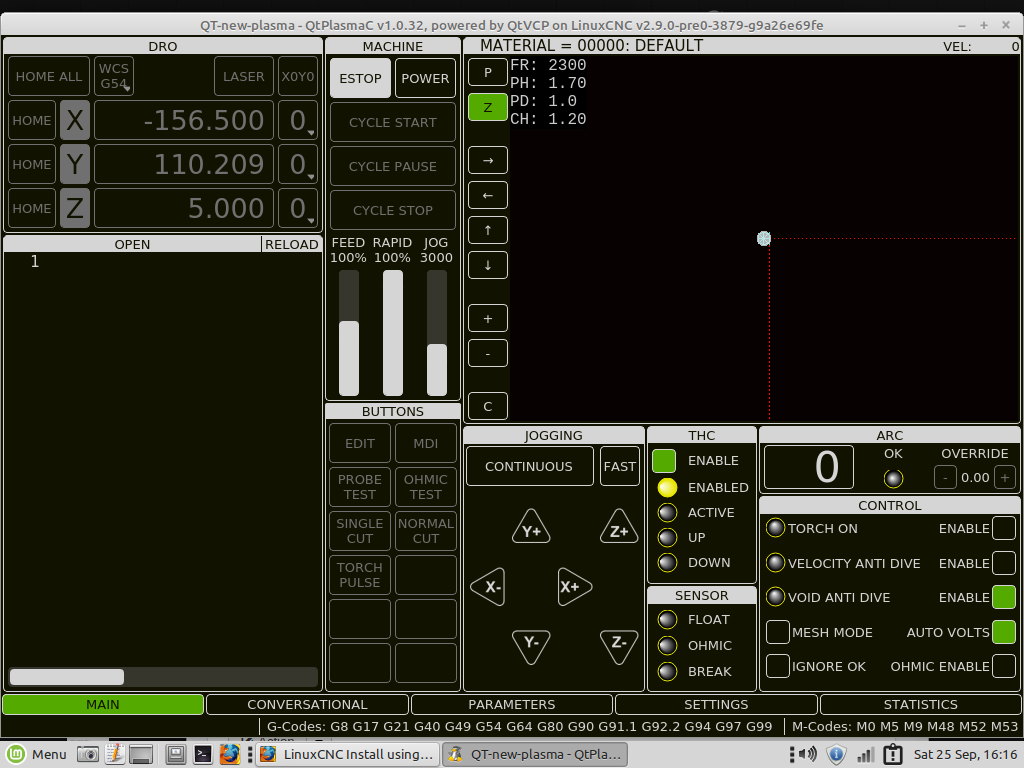
Task: Switch to the STATISTICS tab
Action: (x=920, y=705)
